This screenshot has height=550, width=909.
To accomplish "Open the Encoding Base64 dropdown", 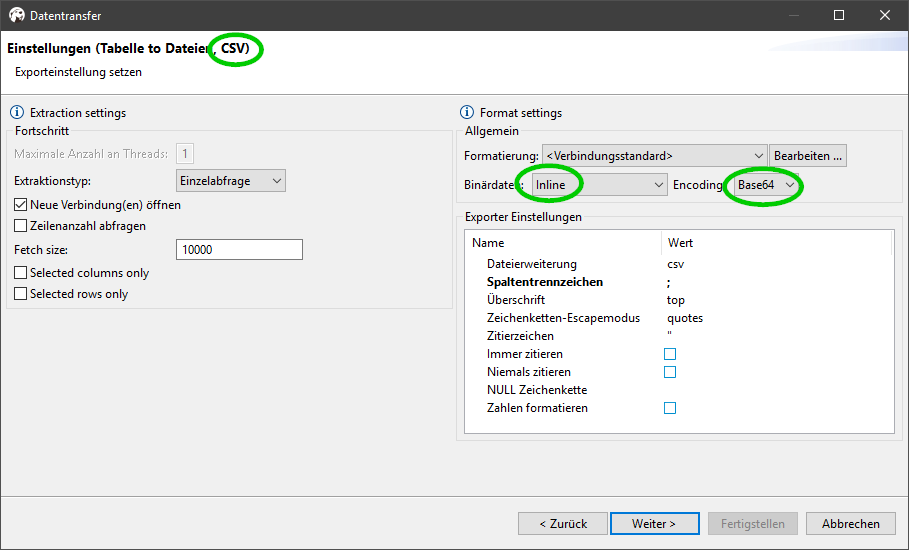I will pyautogui.click(x=766, y=185).
